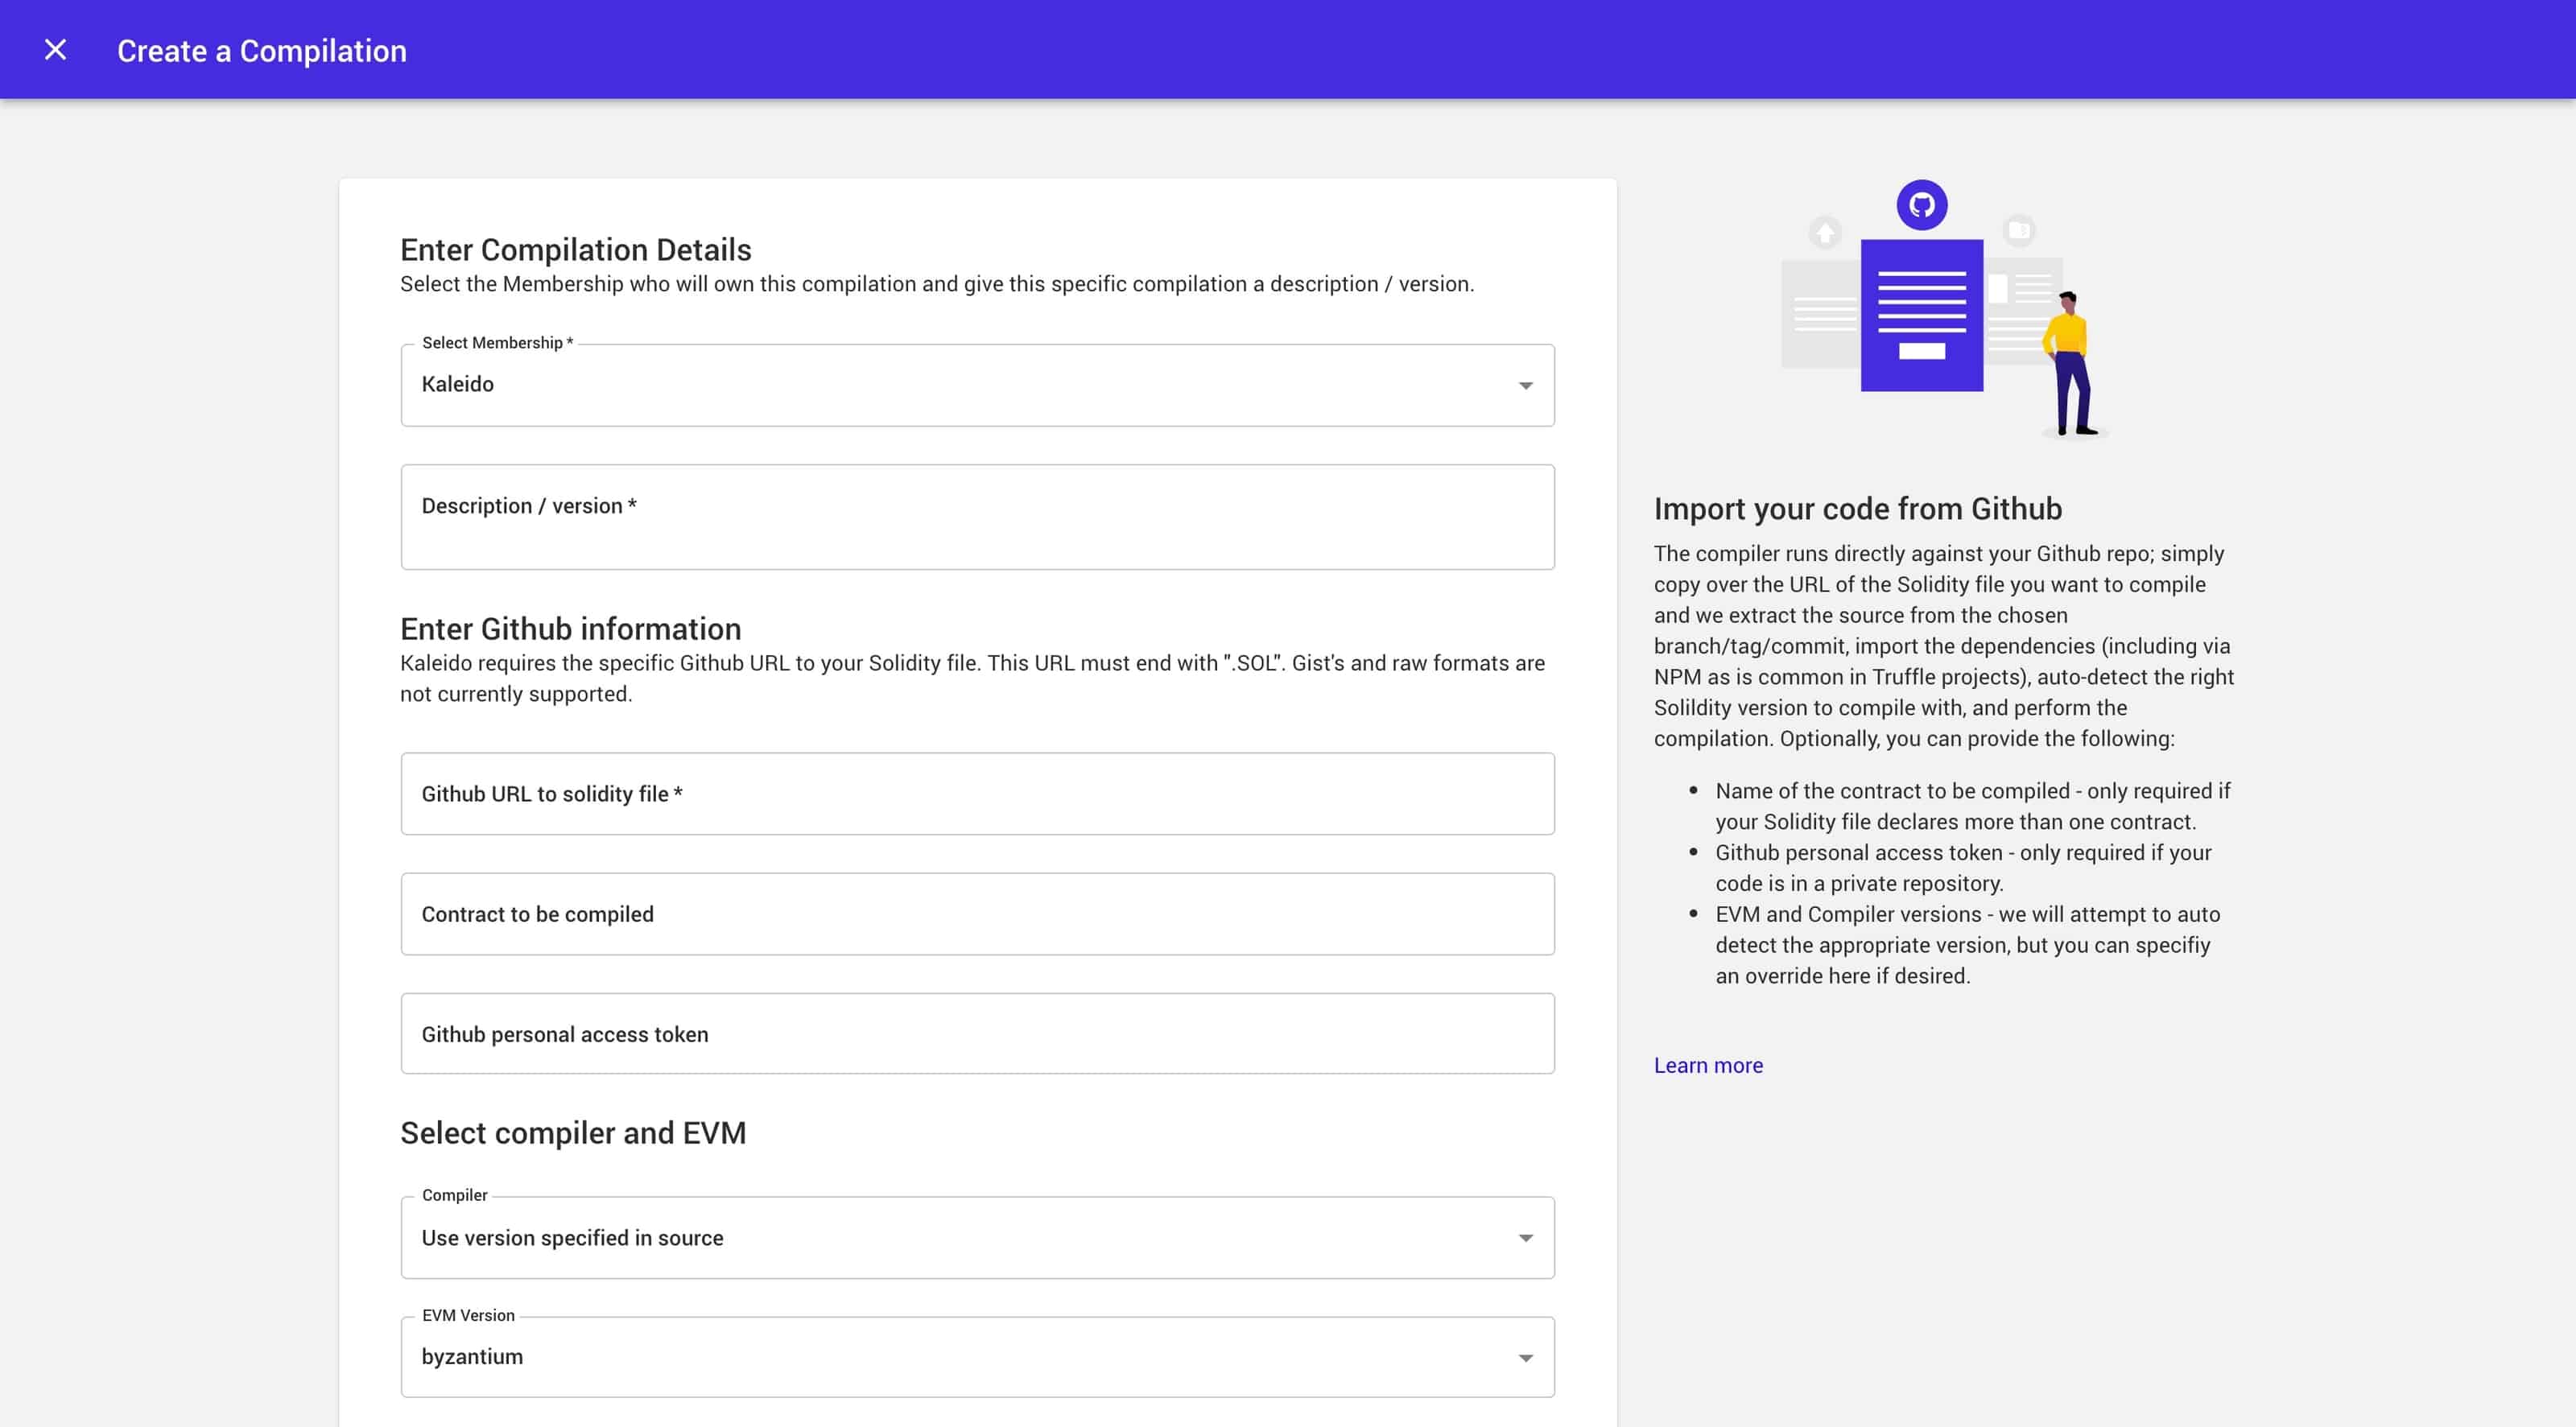
Task: Click the Create a Compilation title
Action: tap(262, 50)
